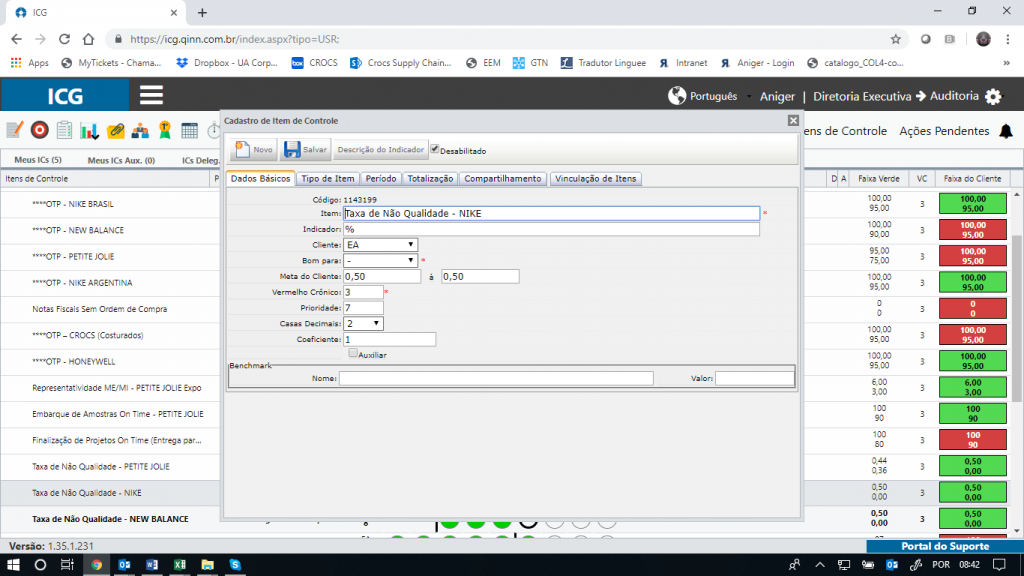Open the Bom para dropdown

pos(380,261)
